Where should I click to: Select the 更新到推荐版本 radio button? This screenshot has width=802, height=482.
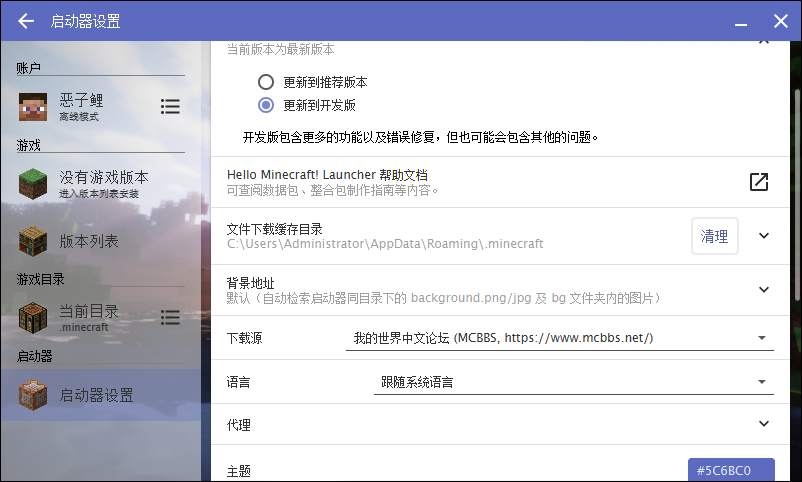265,82
